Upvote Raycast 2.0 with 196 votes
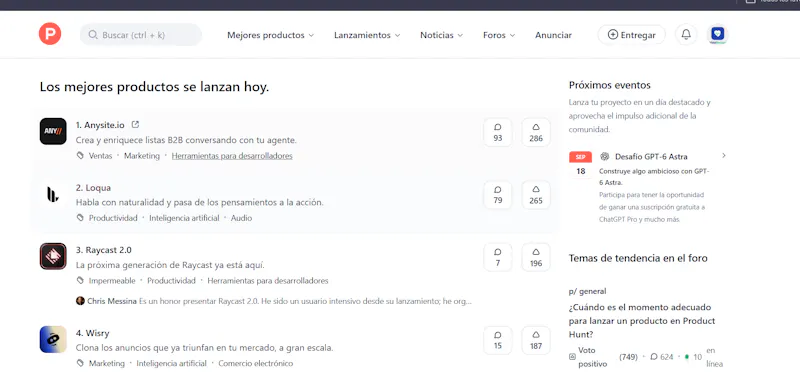This screenshot has height=388, width=800. (536, 257)
